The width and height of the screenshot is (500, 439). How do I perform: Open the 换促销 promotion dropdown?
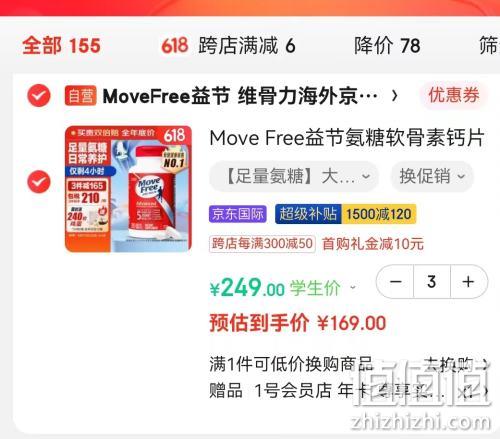pyautogui.click(x=432, y=176)
